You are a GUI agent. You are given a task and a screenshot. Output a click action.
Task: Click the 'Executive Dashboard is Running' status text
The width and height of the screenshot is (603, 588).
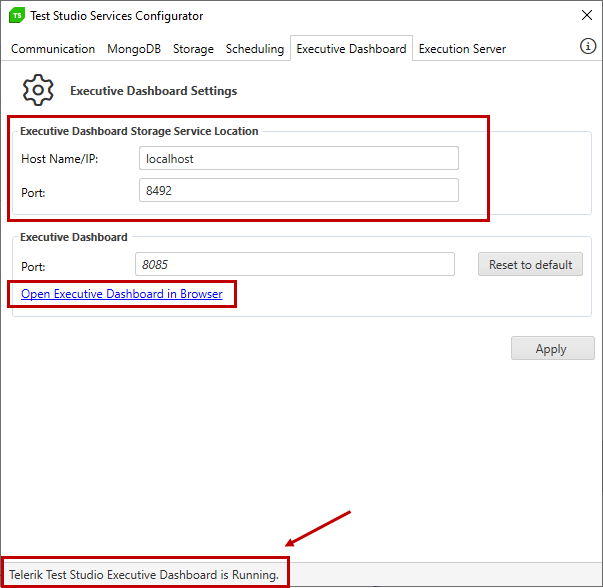[144, 575]
